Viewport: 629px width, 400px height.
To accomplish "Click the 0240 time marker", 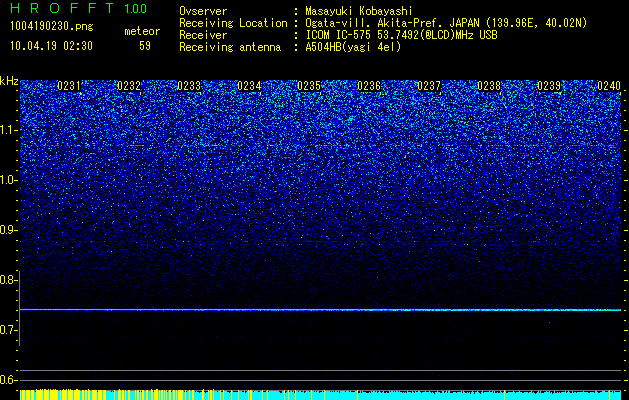I will (609, 86).
